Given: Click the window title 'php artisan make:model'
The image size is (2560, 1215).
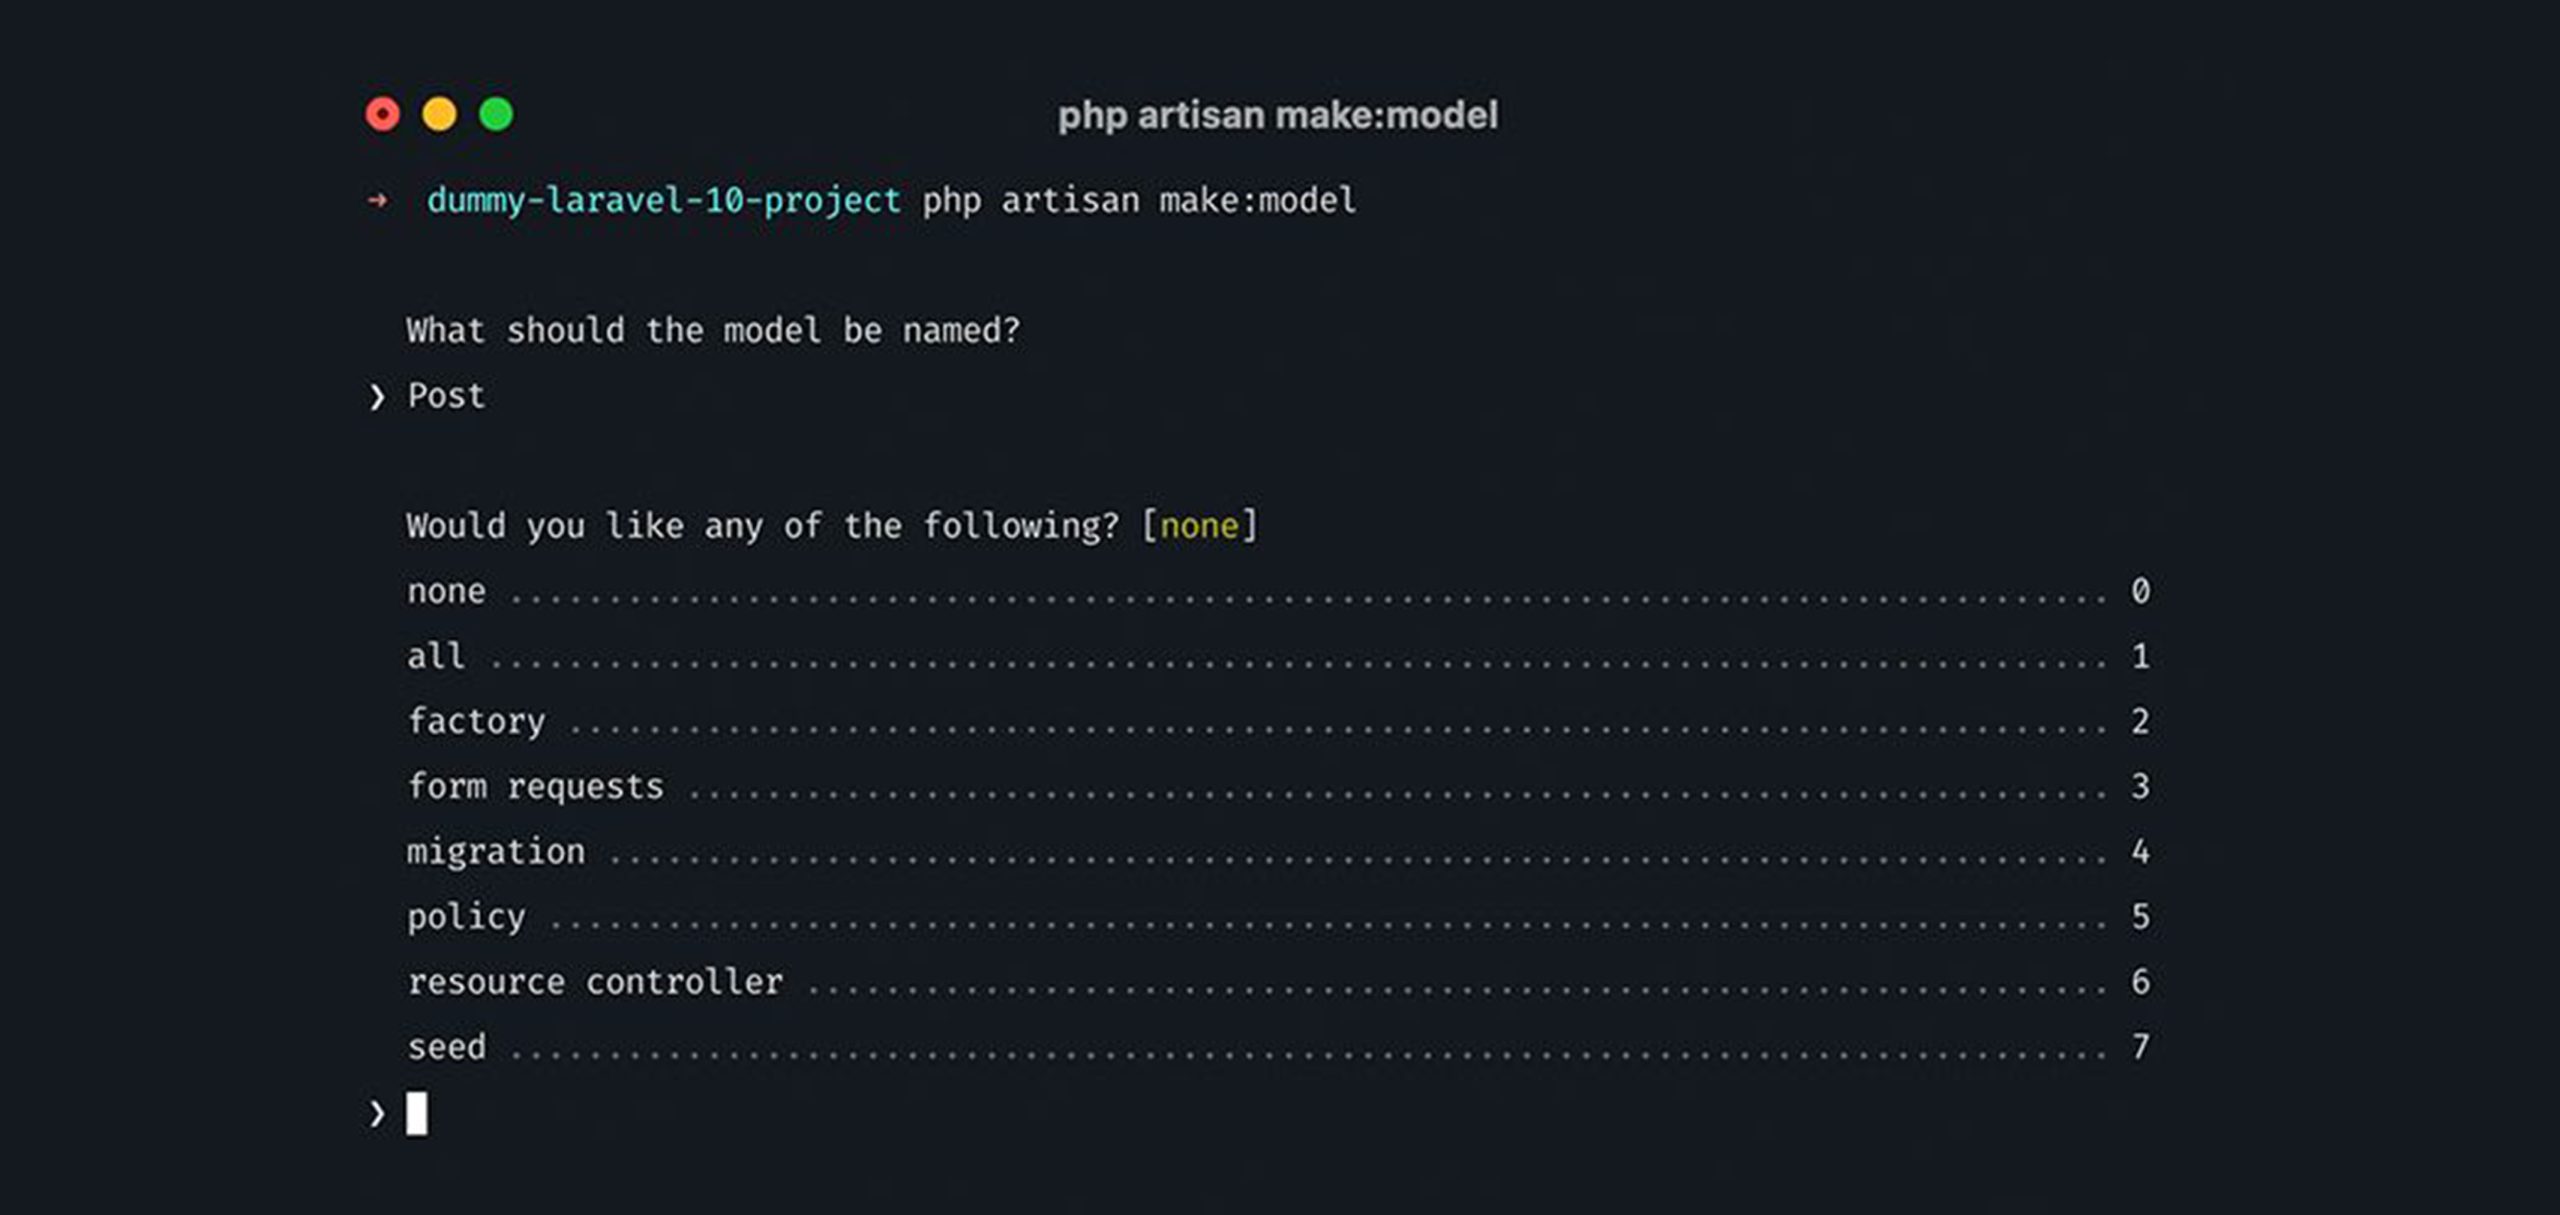Looking at the screenshot, I should pyautogui.click(x=1278, y=116).
